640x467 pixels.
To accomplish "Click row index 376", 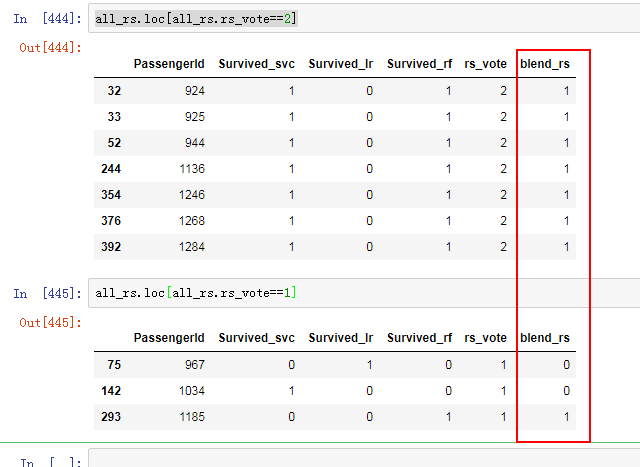I will tap(111, 221).
